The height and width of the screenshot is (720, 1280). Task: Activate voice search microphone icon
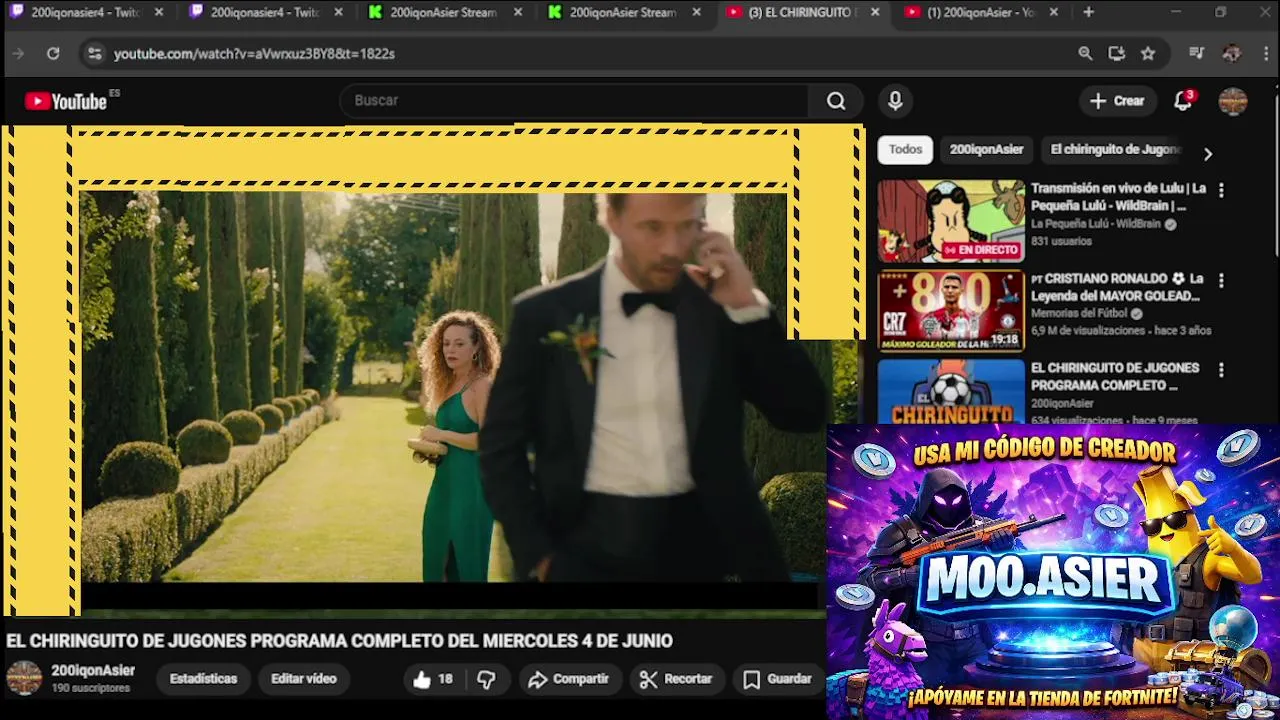[895, 101]
